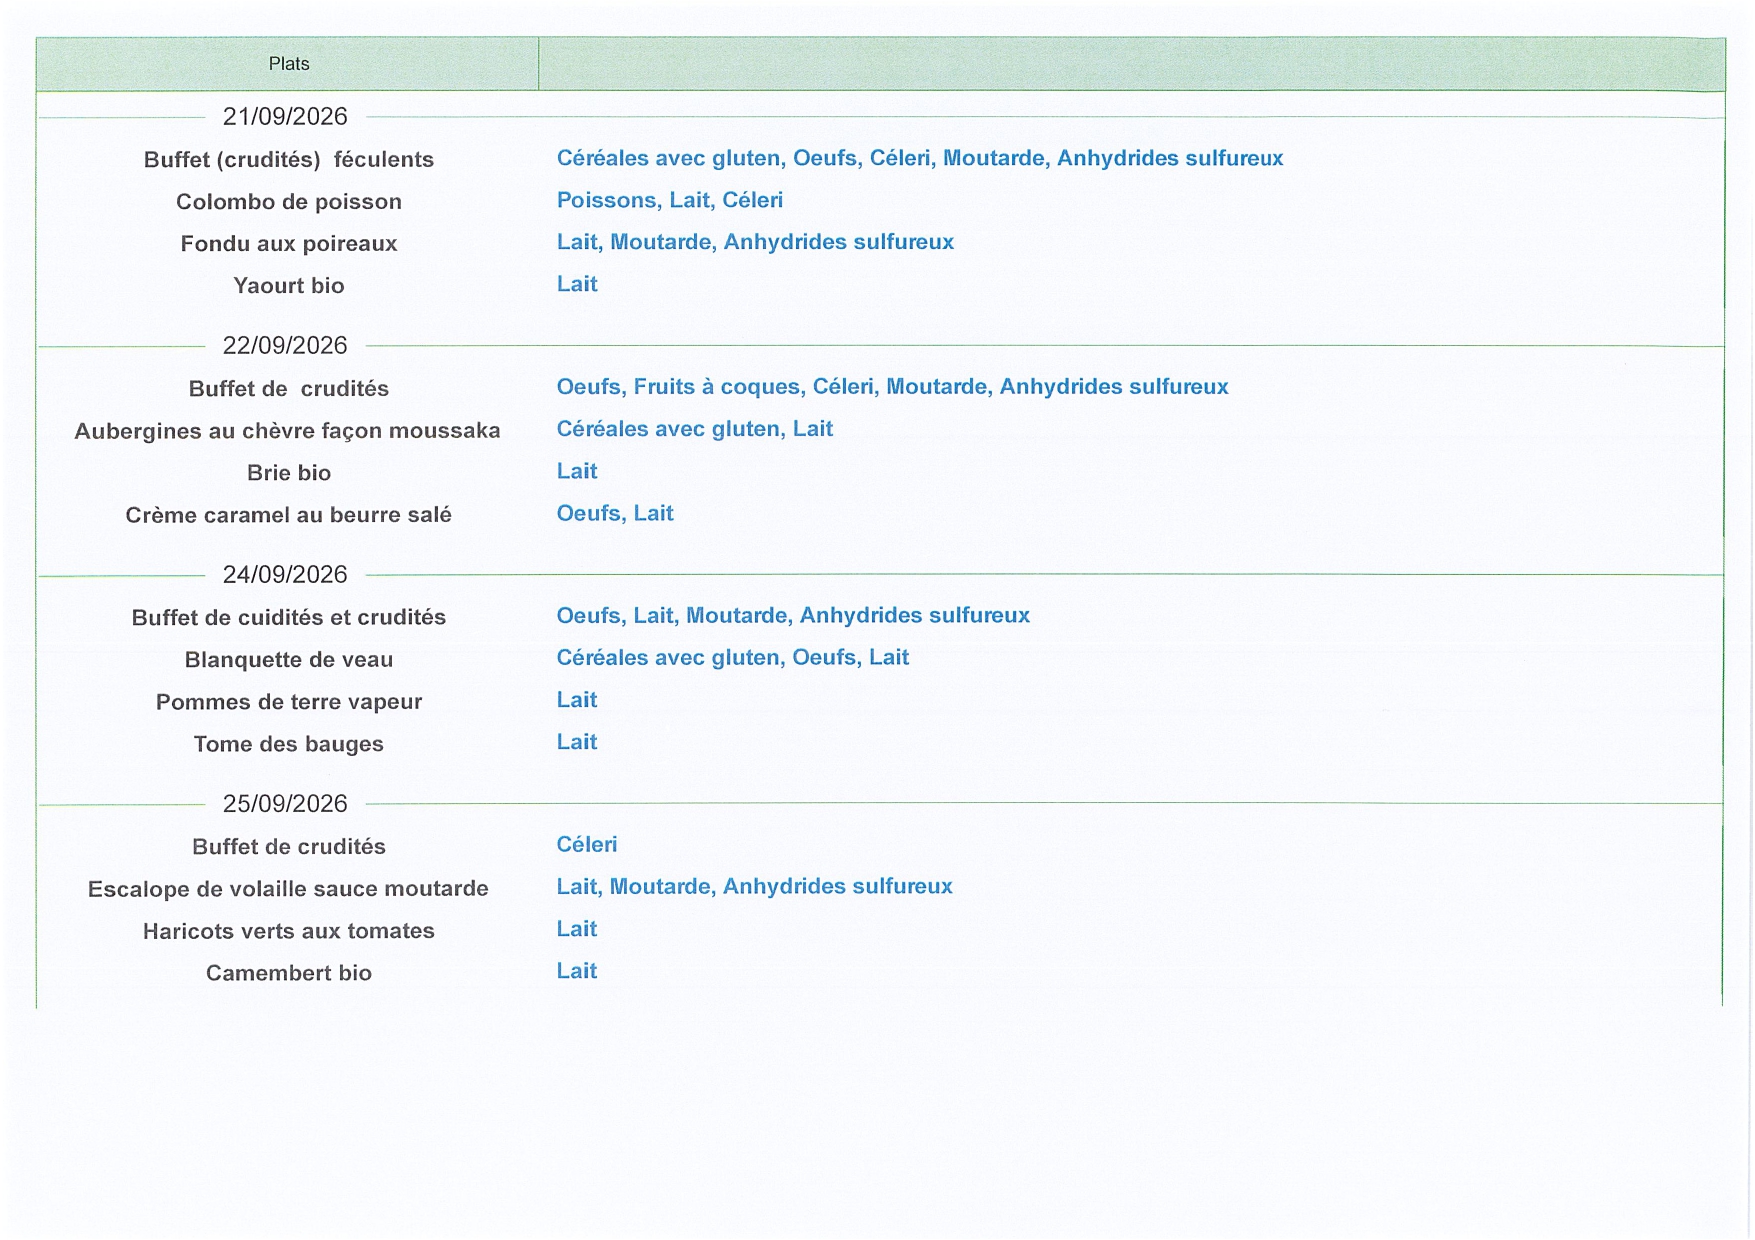Click Camembert bio dish name

[289, 973]
